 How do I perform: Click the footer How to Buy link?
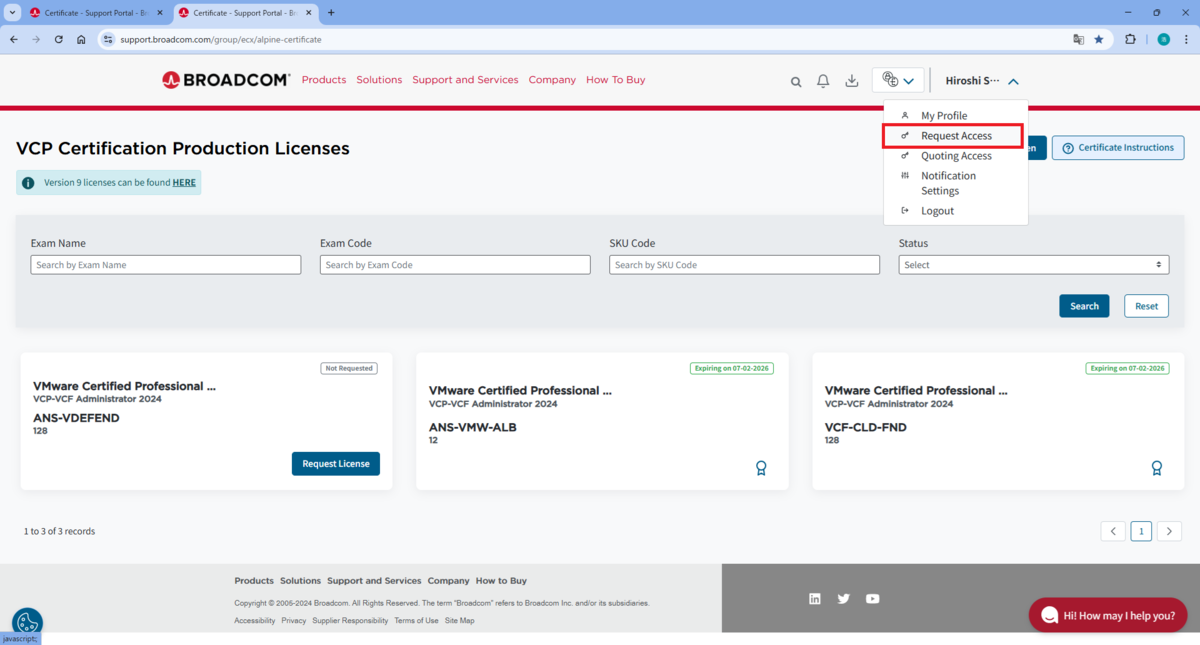[x=501, y=581]
